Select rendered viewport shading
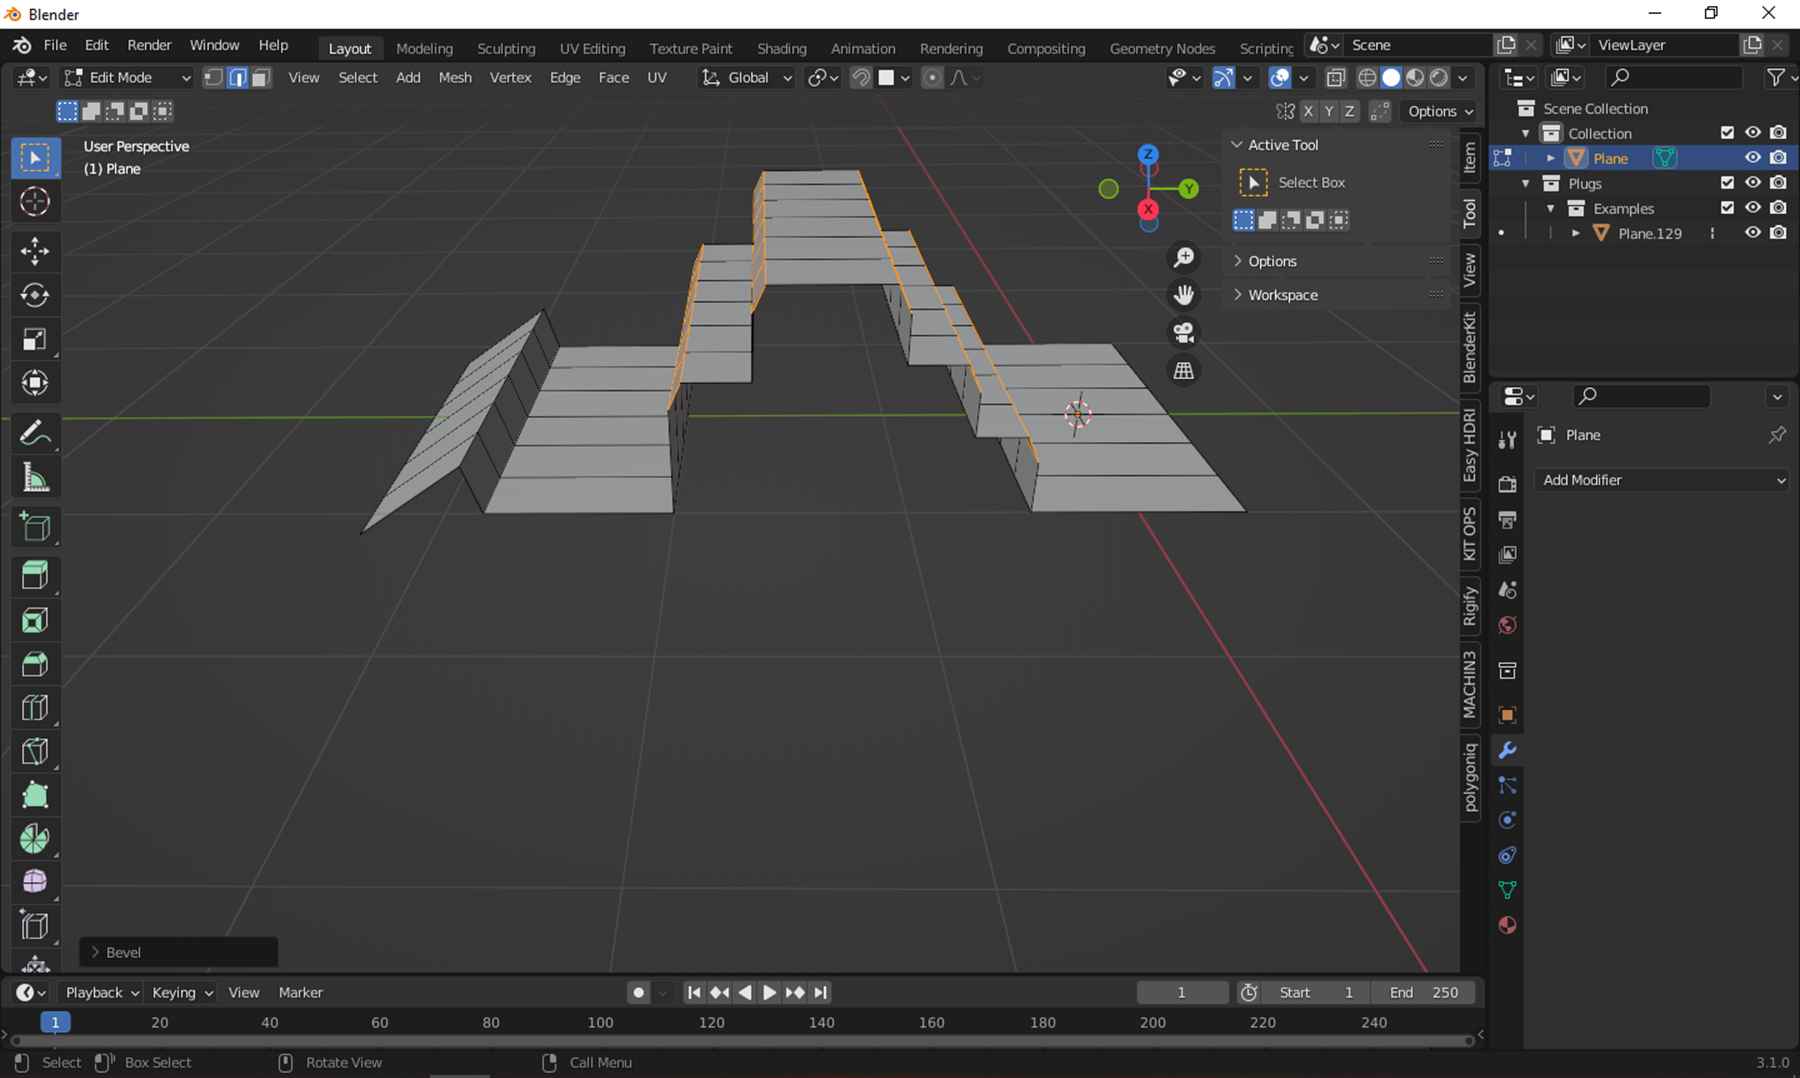 click(x=1439, y=77)
